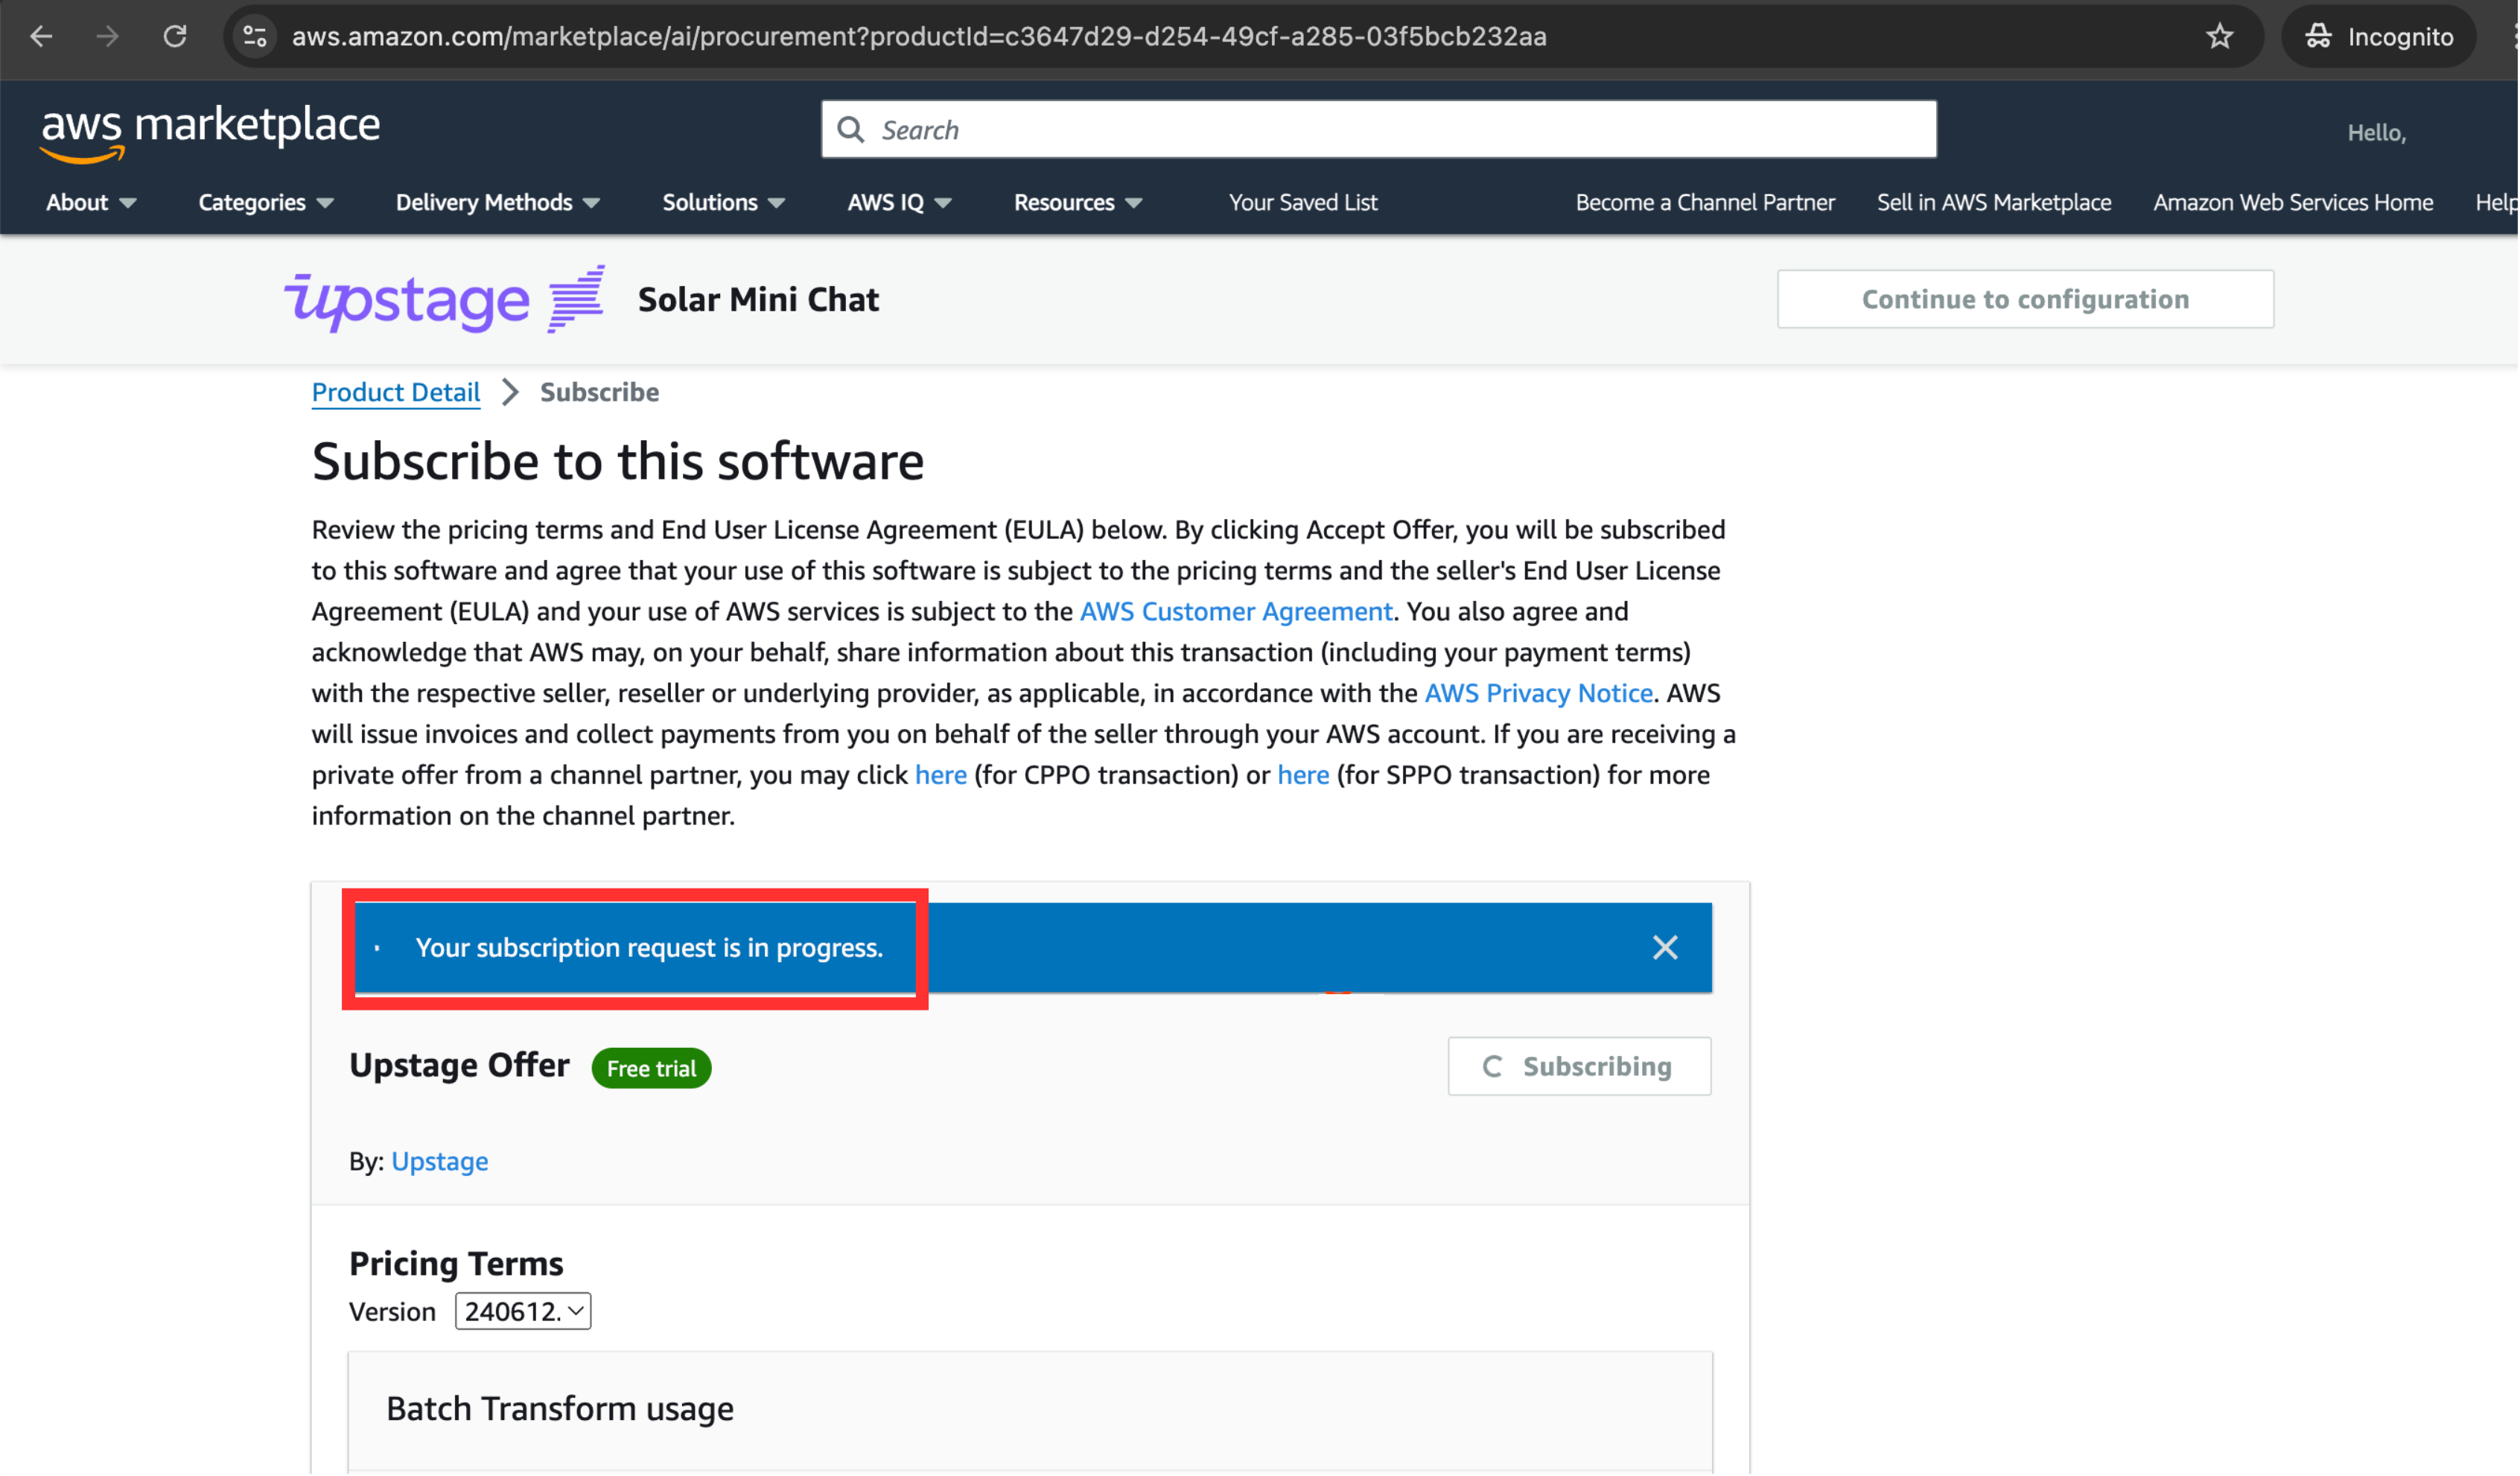2520x1476 pixels.
Task: Click the Search field in AWS Marketplace
Action: click(1380, 130)
